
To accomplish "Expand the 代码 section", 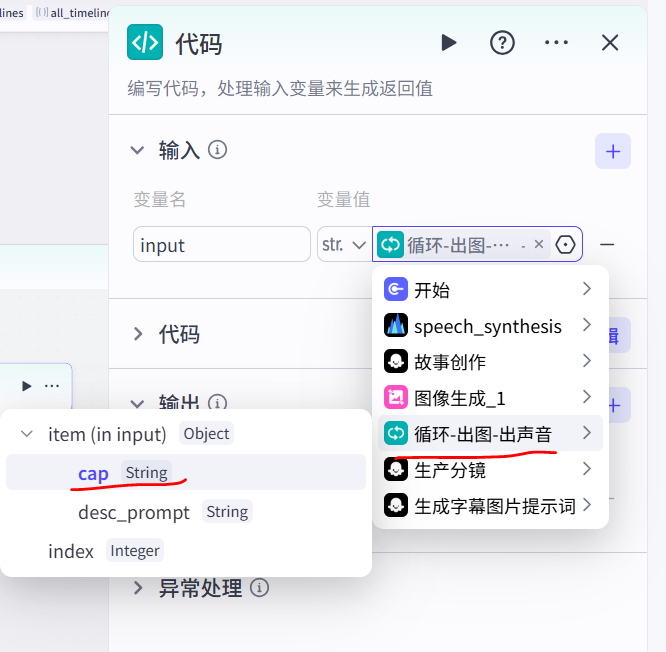I will [x=138, y=334].
